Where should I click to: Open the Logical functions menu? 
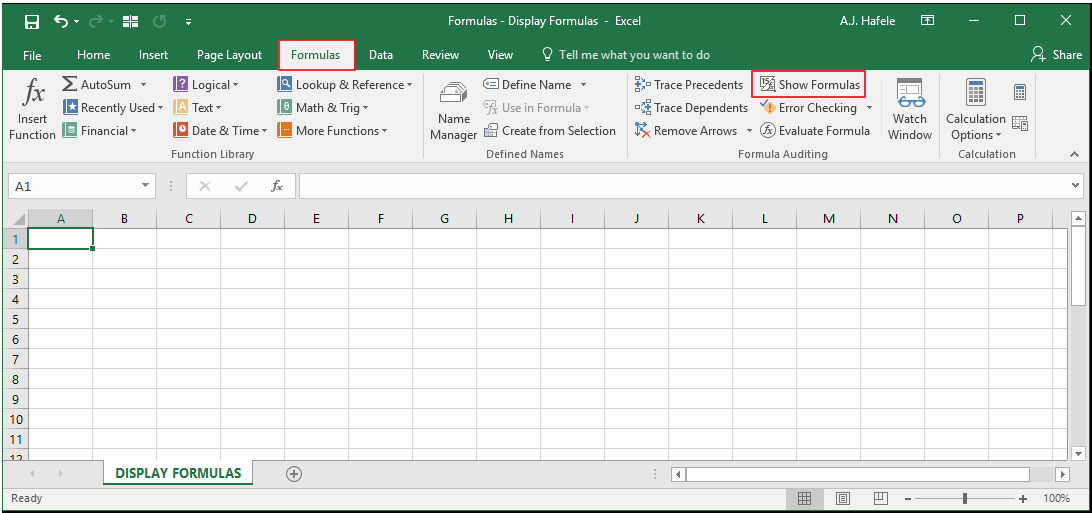[205, 85]
